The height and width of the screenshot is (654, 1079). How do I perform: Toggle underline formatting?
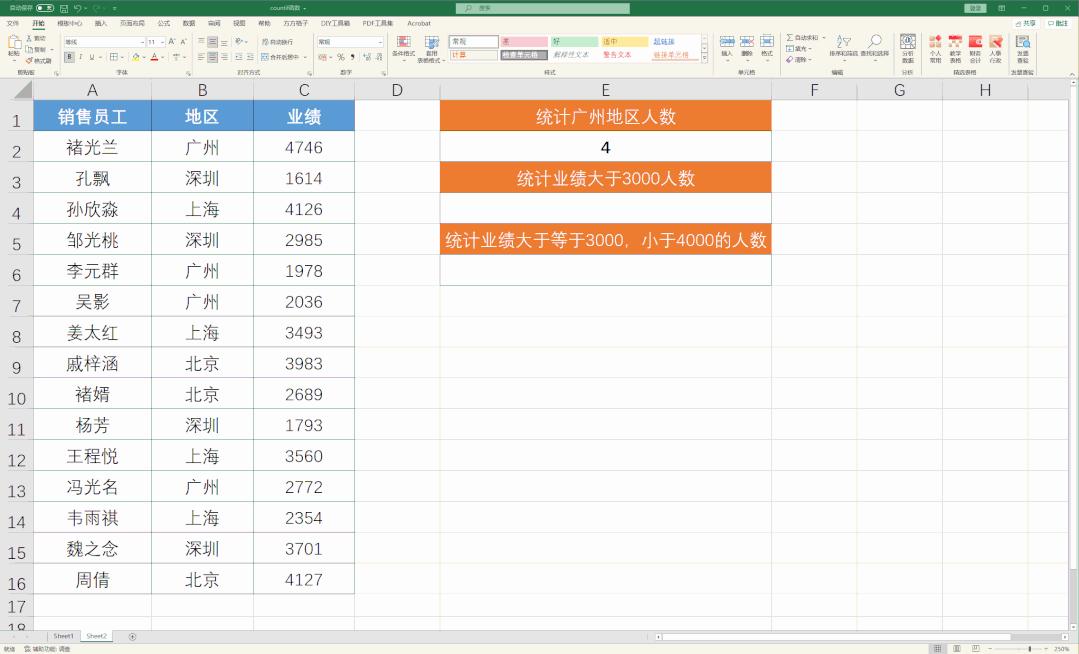tap(90, 56)
